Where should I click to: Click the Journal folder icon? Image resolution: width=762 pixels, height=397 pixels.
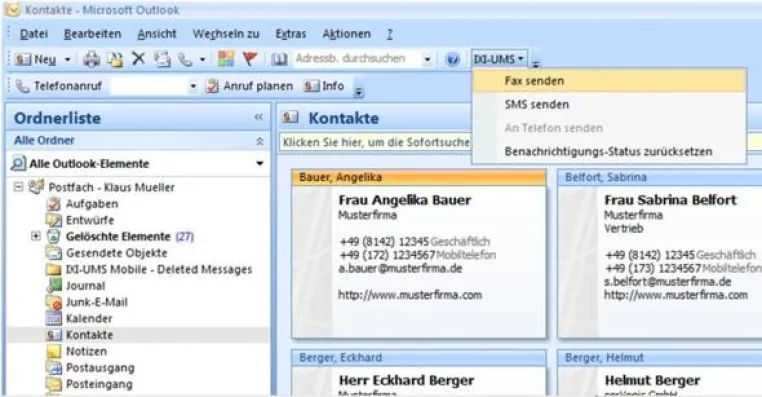point(53,286)
